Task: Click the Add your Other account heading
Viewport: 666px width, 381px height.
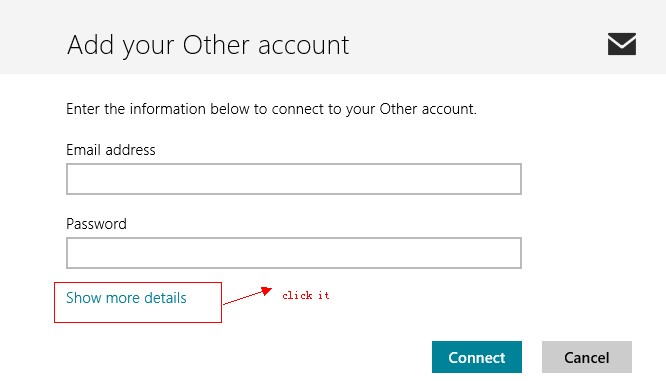Action: [x=208, y=45]
